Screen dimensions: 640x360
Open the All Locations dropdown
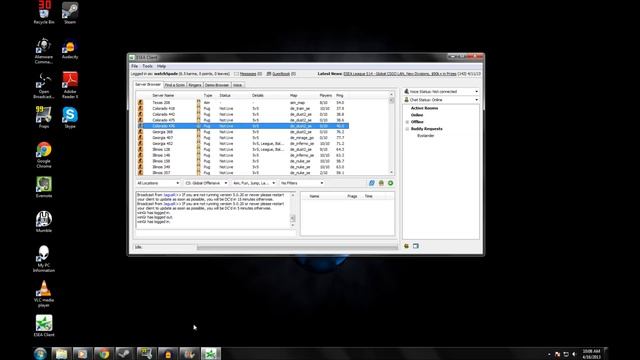pos(158,183)
